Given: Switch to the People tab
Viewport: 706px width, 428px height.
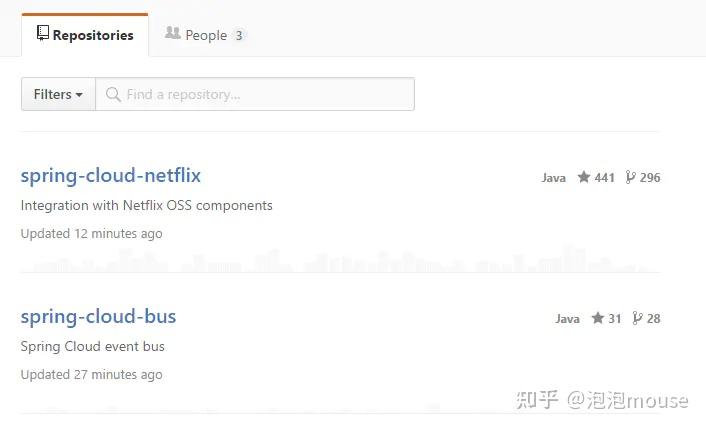Looking at the screenshot, I should (x=205, y=35).
